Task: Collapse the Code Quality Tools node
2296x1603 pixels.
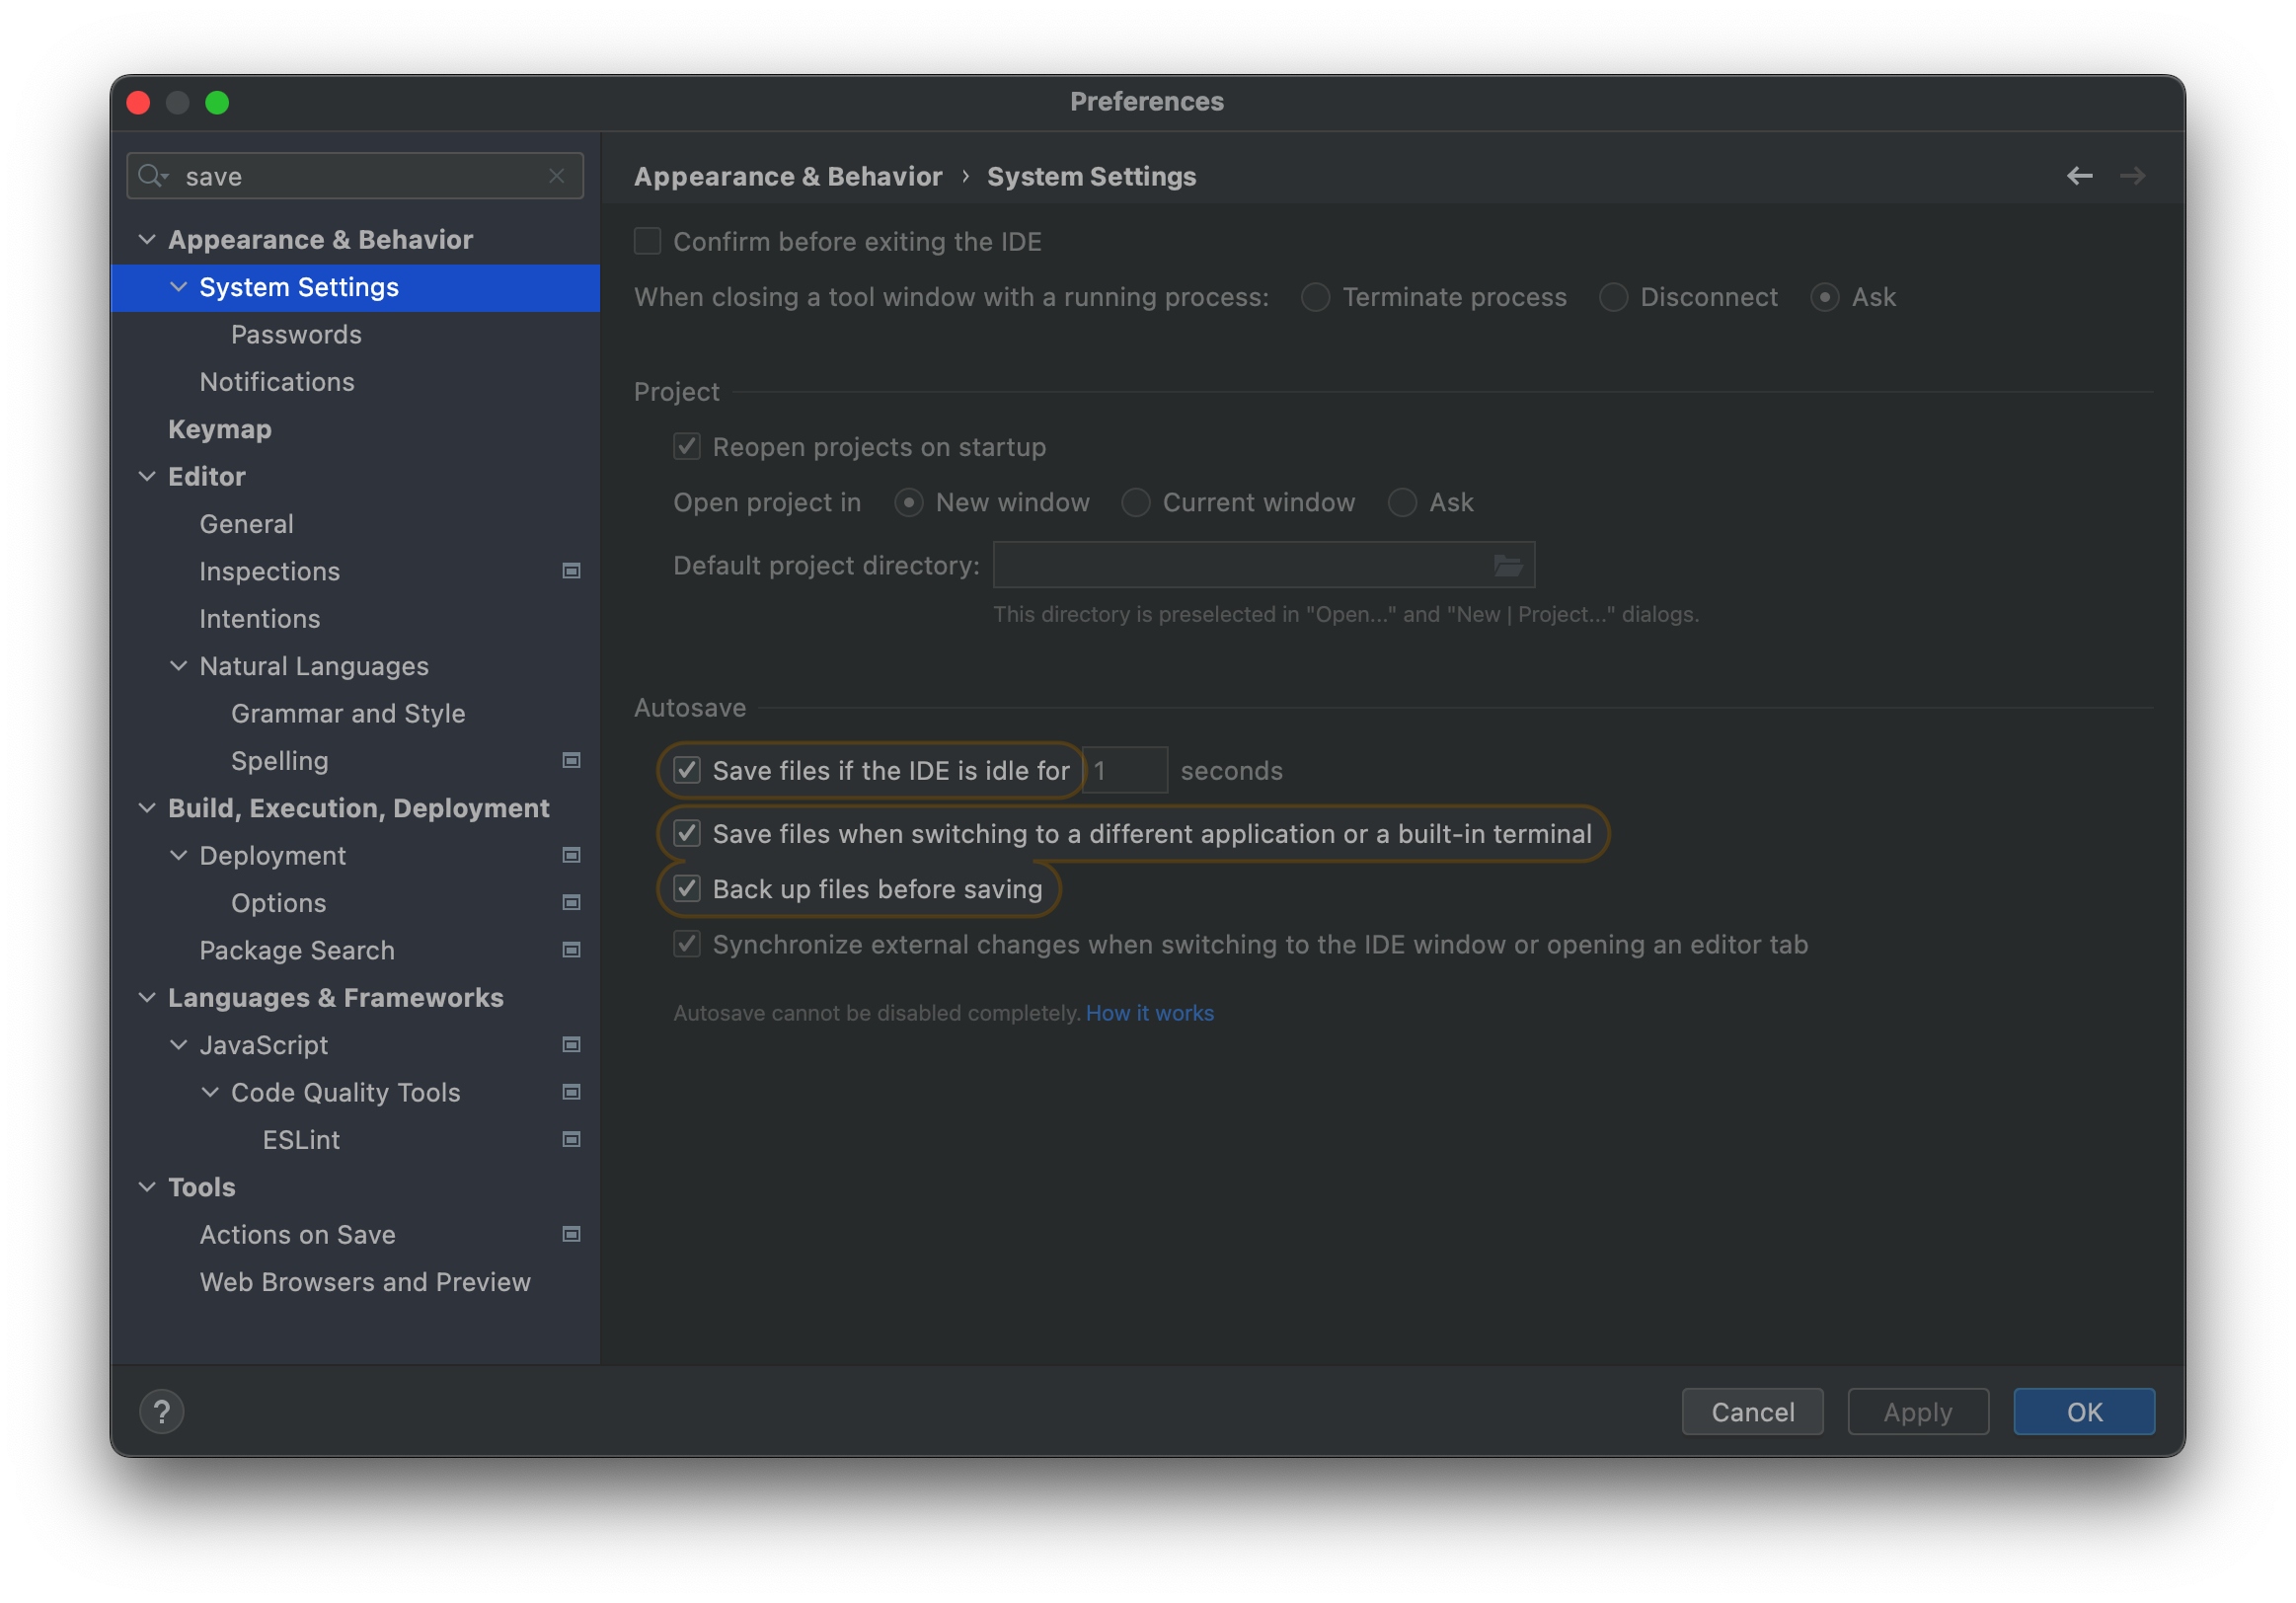Action: (x=210, y=1092)
